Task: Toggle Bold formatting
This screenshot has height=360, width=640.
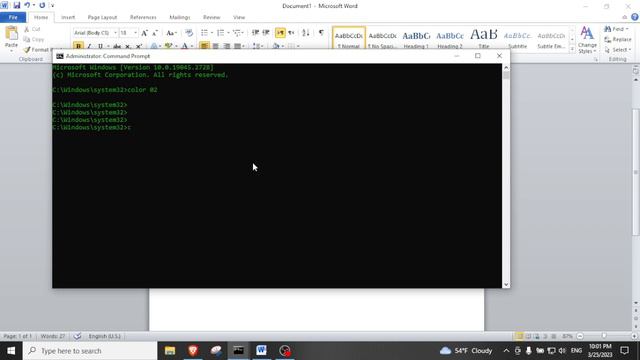Action: 78,45
